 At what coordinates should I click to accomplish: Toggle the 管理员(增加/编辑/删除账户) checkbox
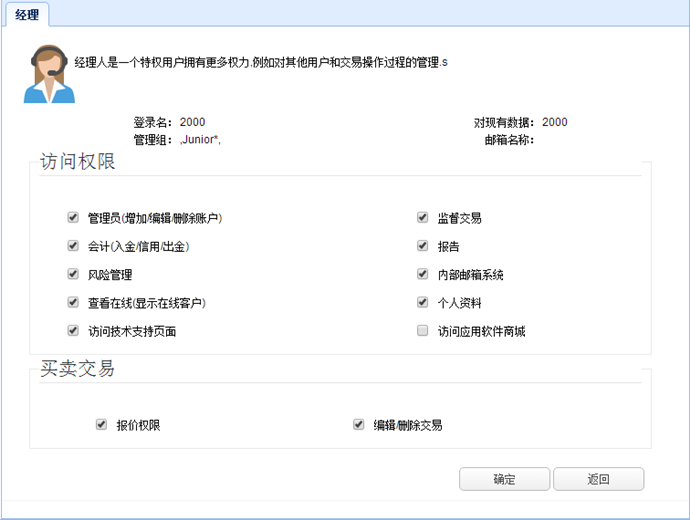pos(72,217)
